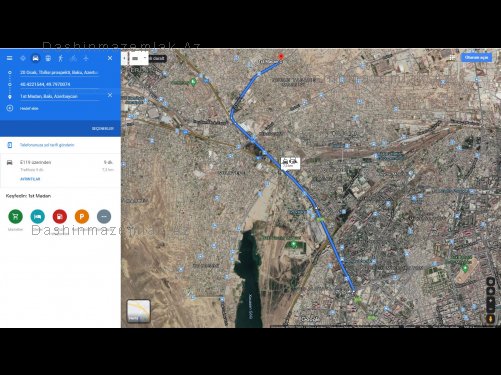Select driving travel mode
This screenshot has width=501, height=375.
pyautogui.click(x=35, y=58)
